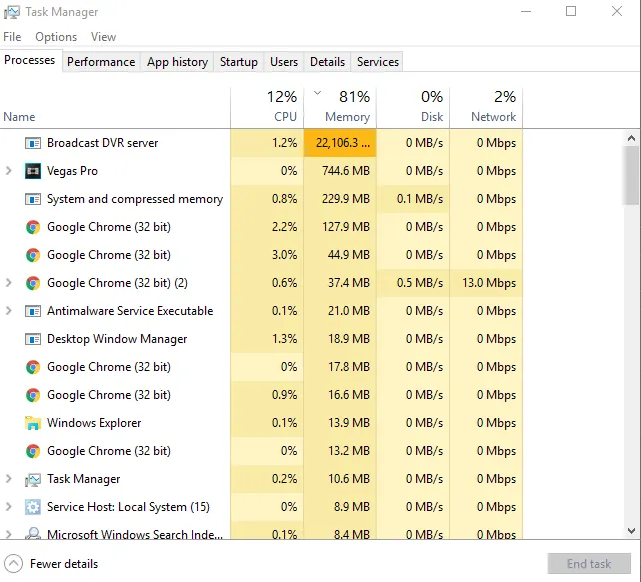Expand the Antimalware Service Executable group
641x582 pixels.
coord(8,311)
